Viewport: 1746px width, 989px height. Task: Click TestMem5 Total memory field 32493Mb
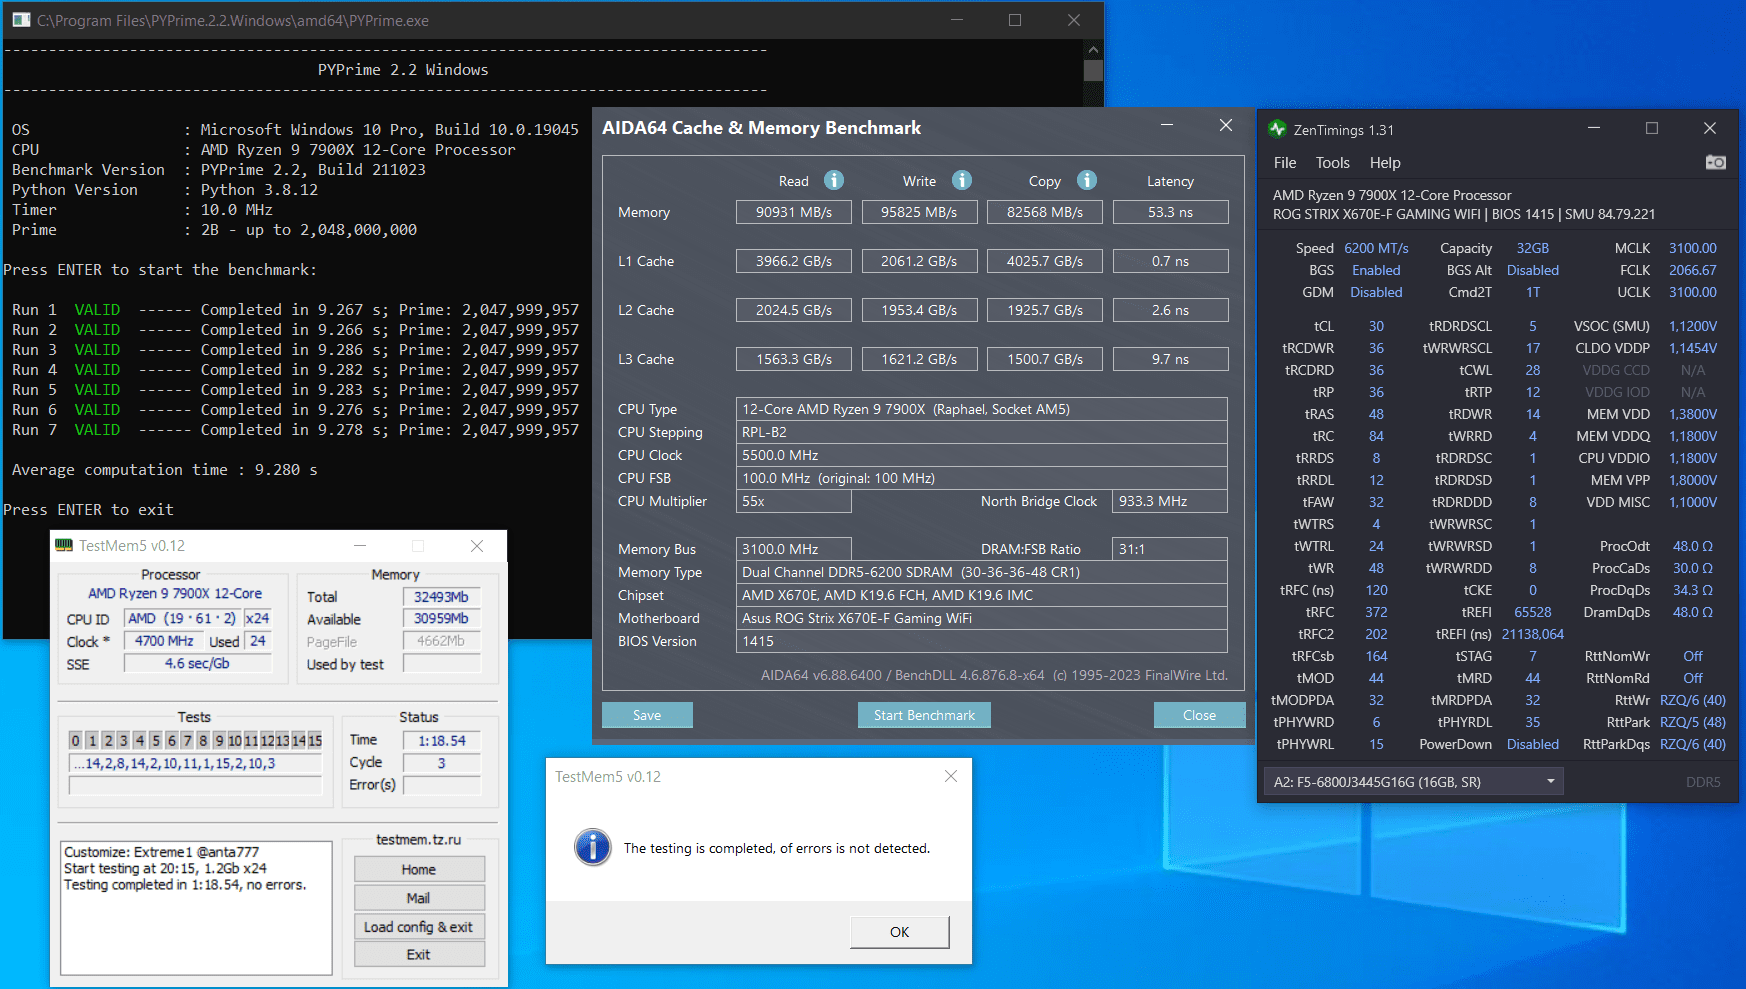click(x=441, y=597)
